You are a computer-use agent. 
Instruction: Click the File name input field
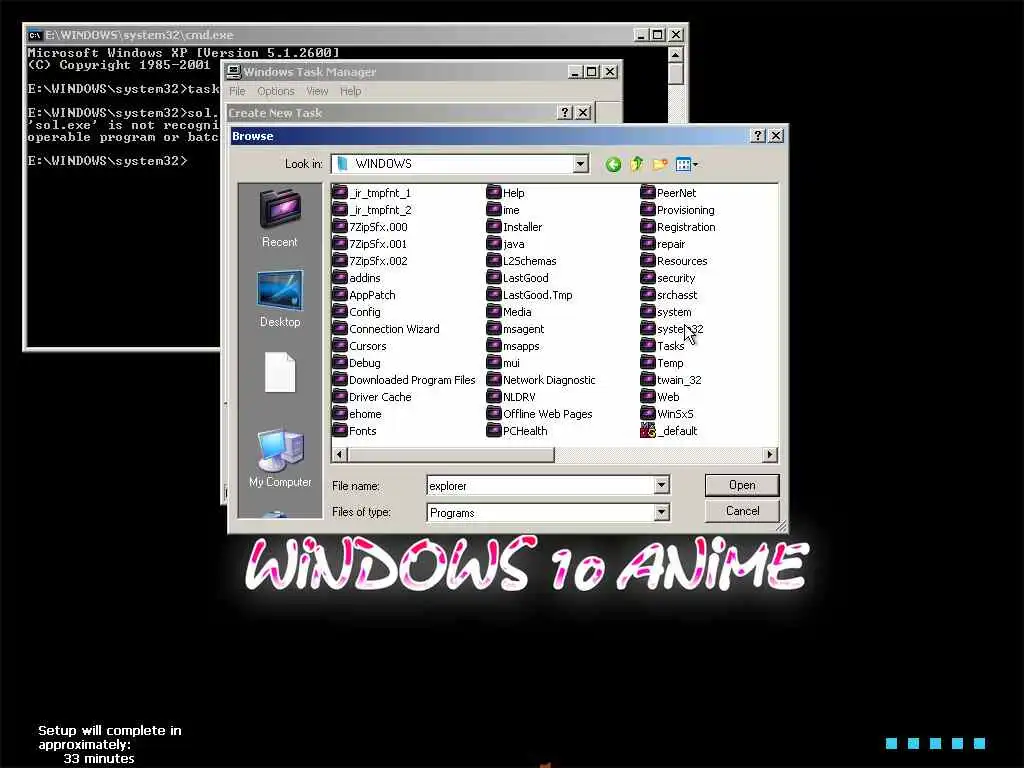click(x=541, y=485)
